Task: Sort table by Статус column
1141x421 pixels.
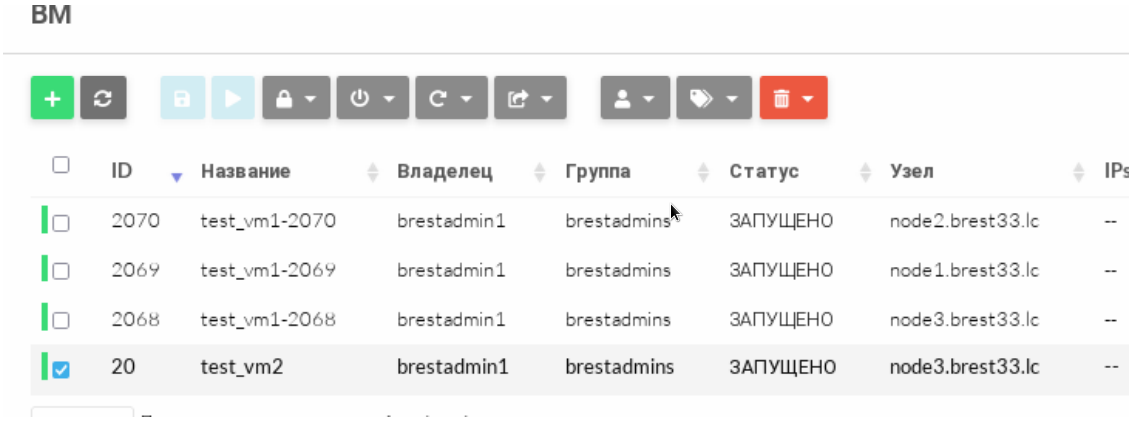Action: coord(764,171)
